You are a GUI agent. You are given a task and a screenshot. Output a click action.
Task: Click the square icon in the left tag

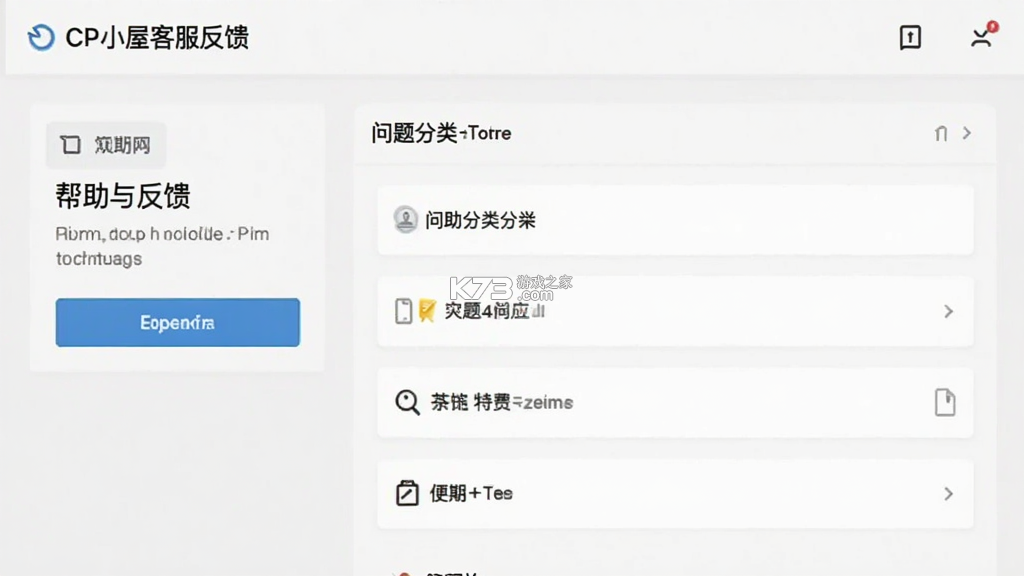click(x=71, y=144)
